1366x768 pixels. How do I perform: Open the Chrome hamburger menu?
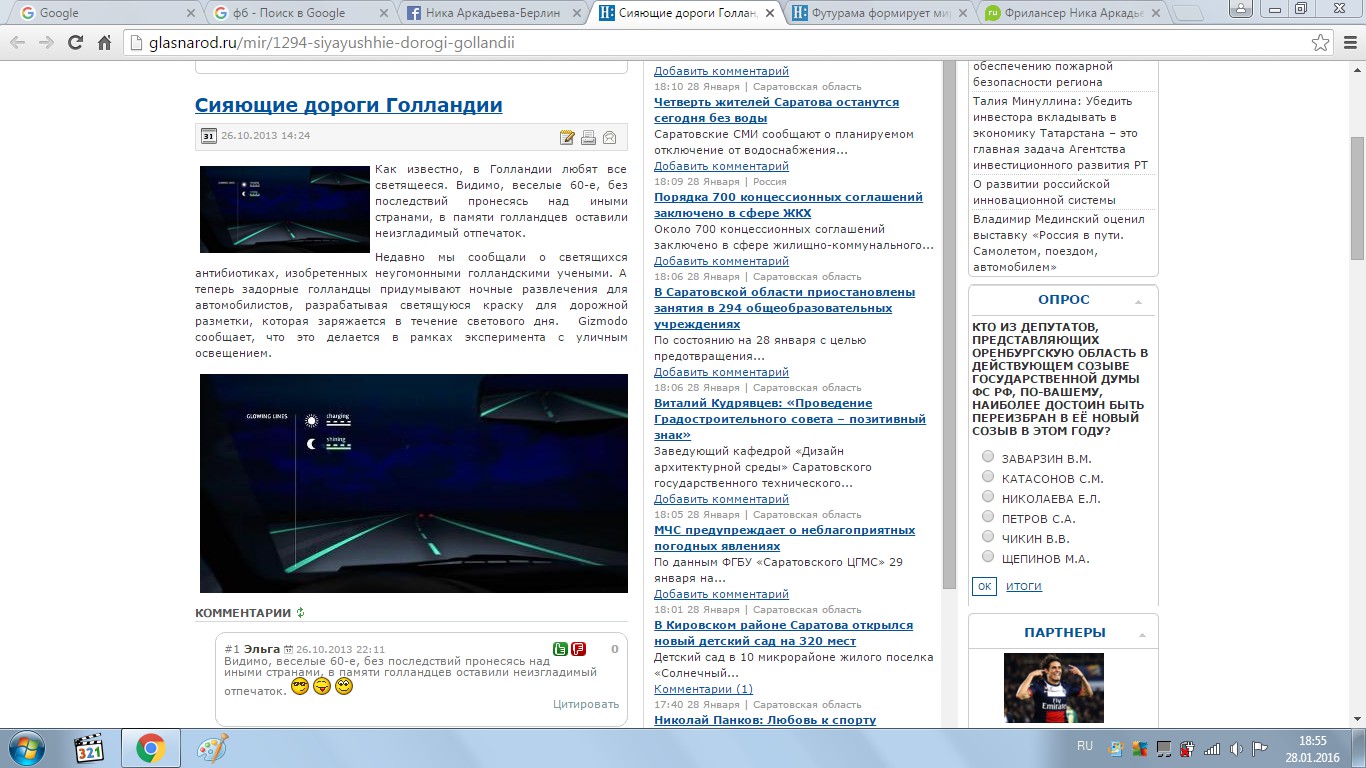click(1349, 43)
